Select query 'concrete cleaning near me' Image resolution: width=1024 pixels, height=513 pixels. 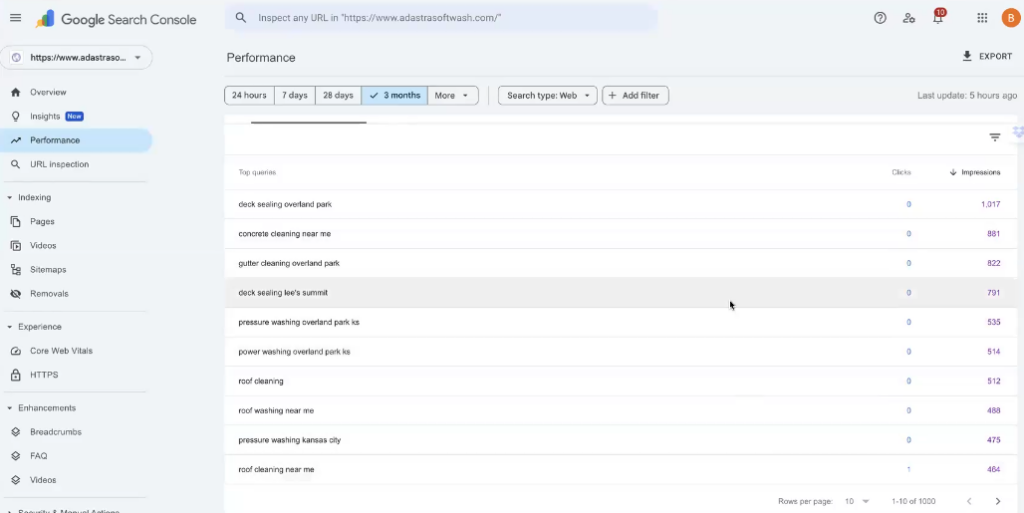click(285, 234)
